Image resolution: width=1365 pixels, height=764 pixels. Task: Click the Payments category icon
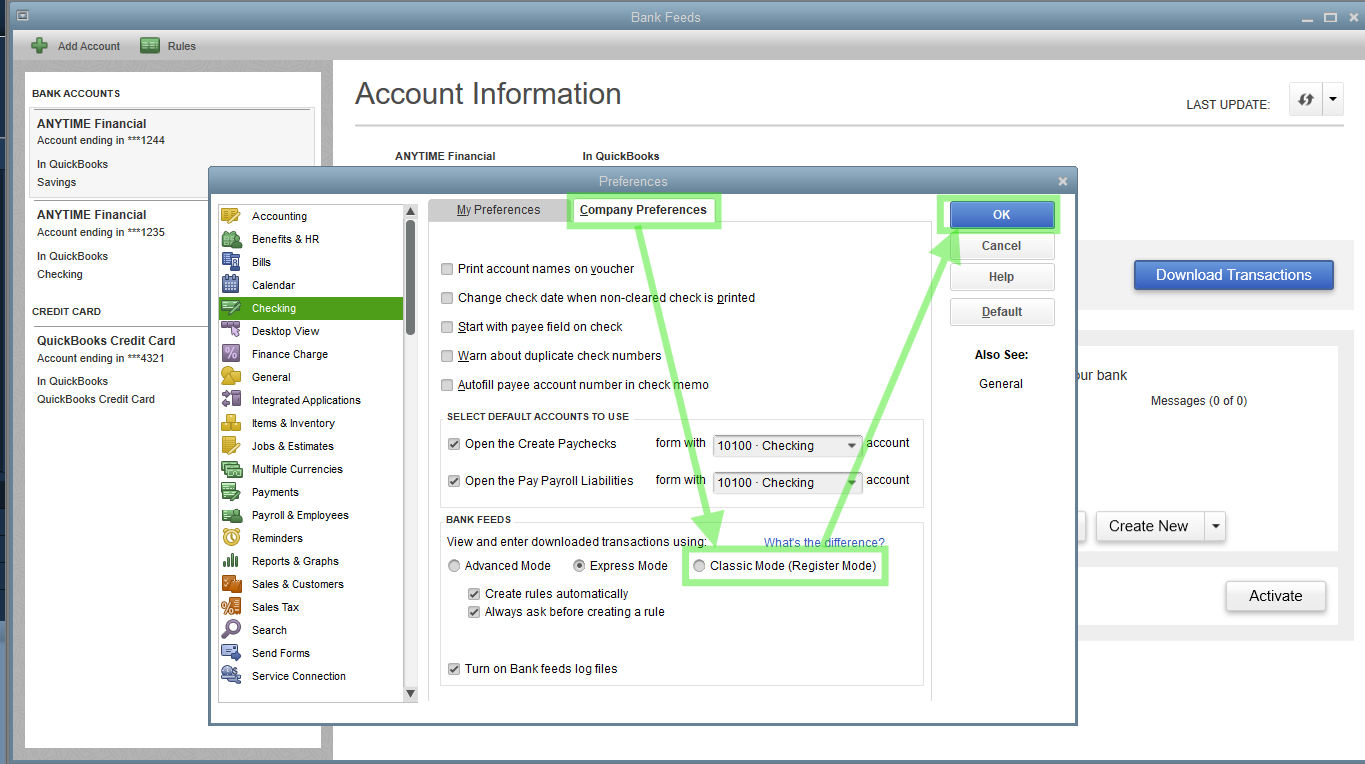point(231,492)
